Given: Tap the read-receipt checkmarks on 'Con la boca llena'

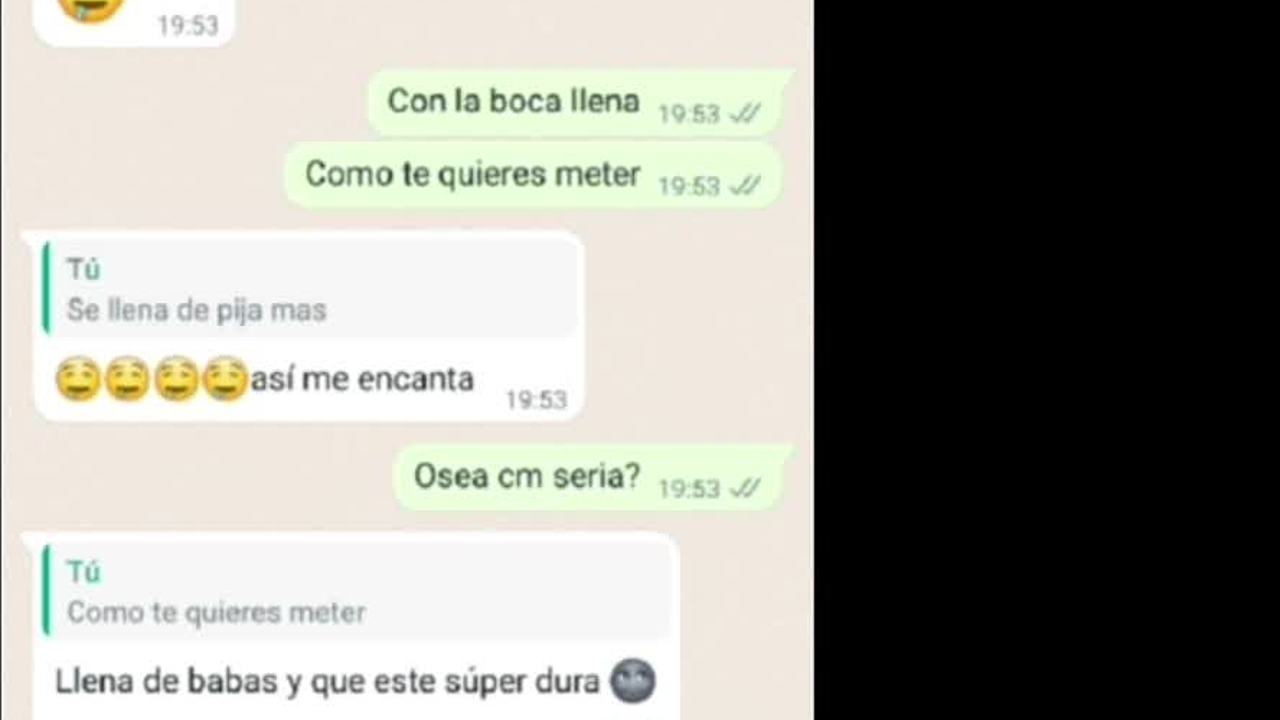Looking at the screenshot, I should coord(744,114).
